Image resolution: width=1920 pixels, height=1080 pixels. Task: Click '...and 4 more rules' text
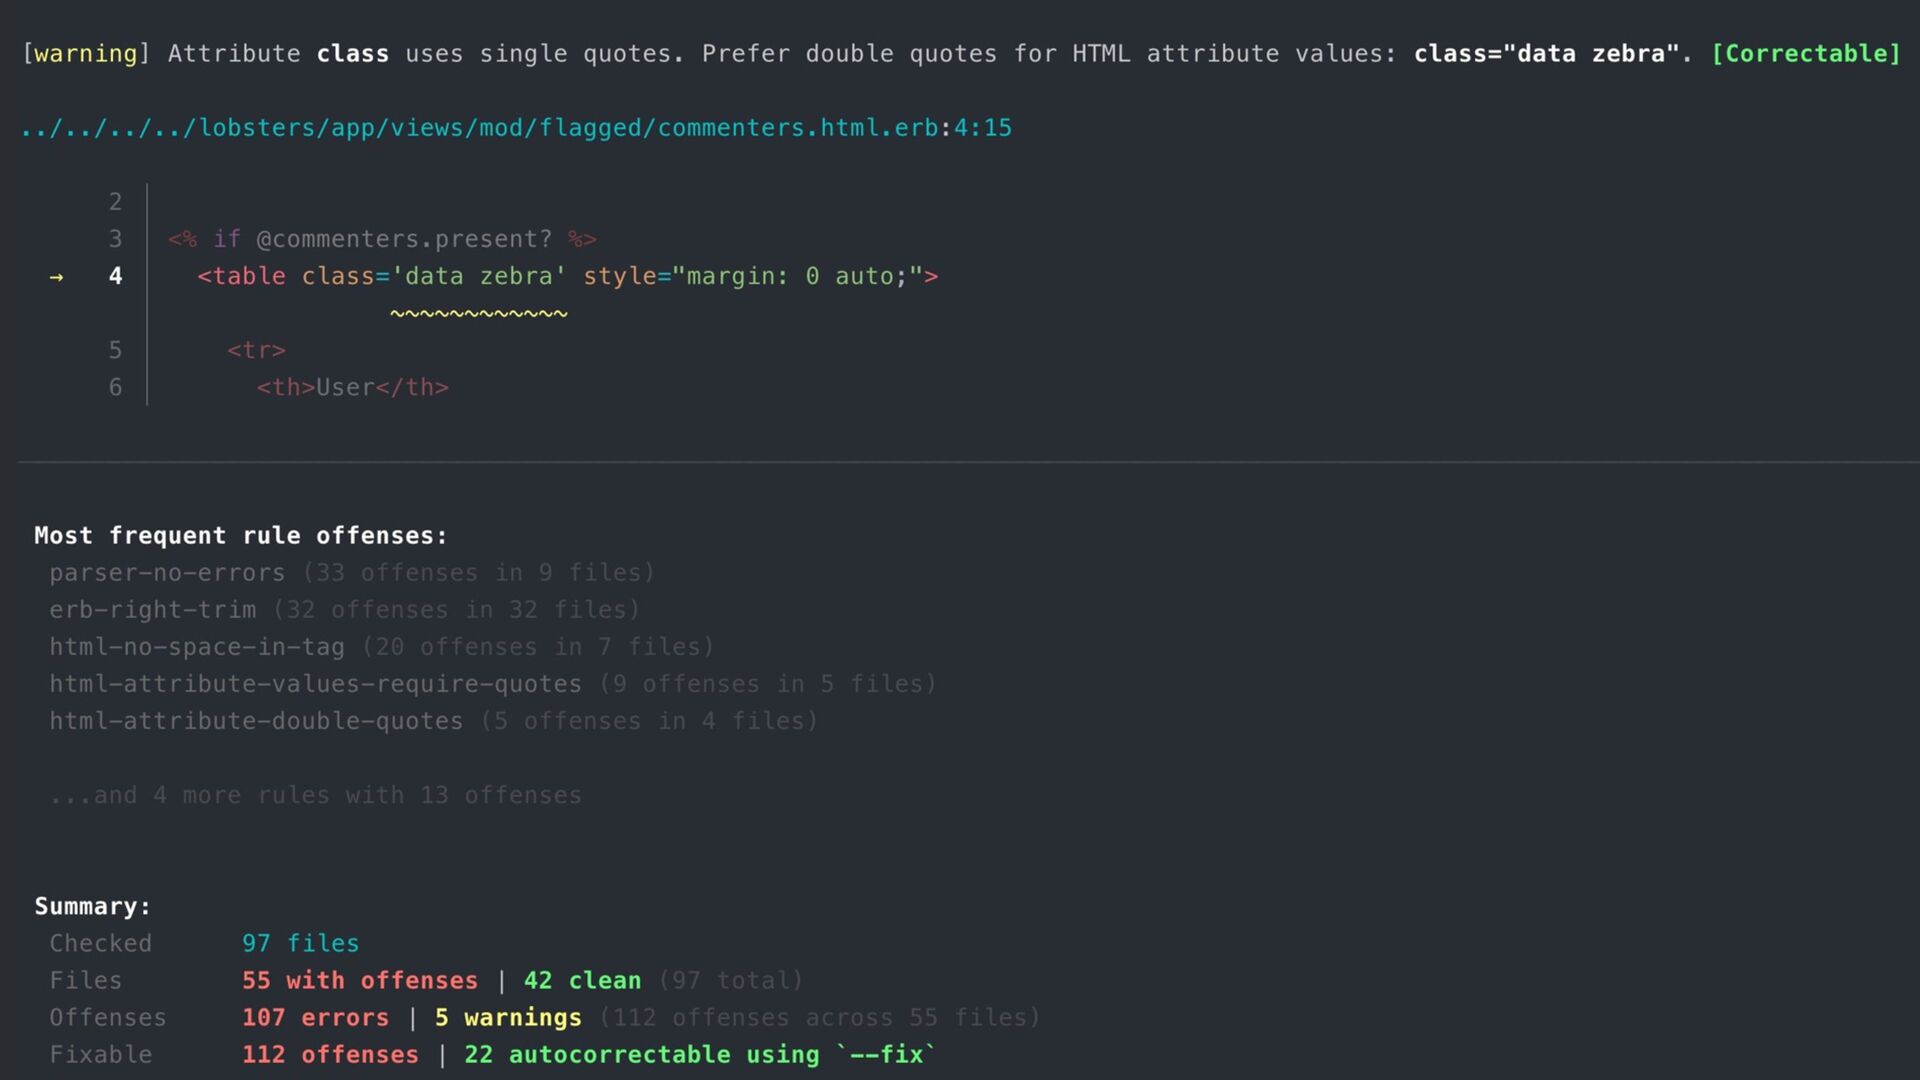tap(315, 795)
